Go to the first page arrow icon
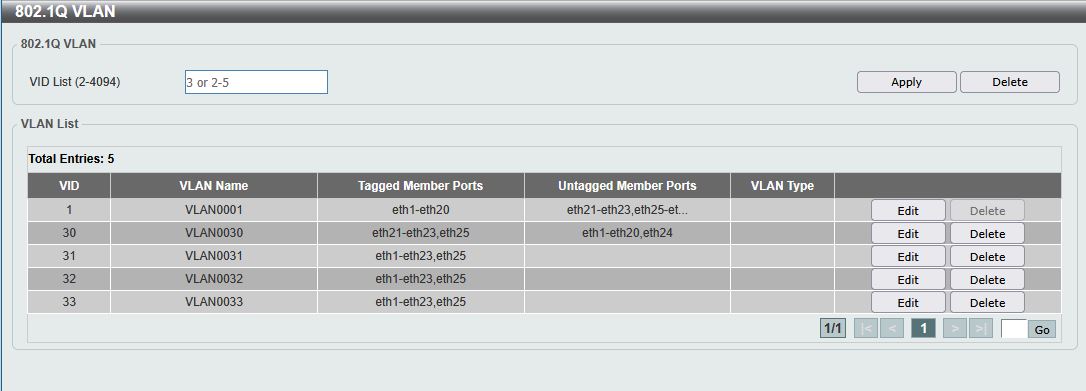This screenshot has width=1086, height=391. (866, 329)
